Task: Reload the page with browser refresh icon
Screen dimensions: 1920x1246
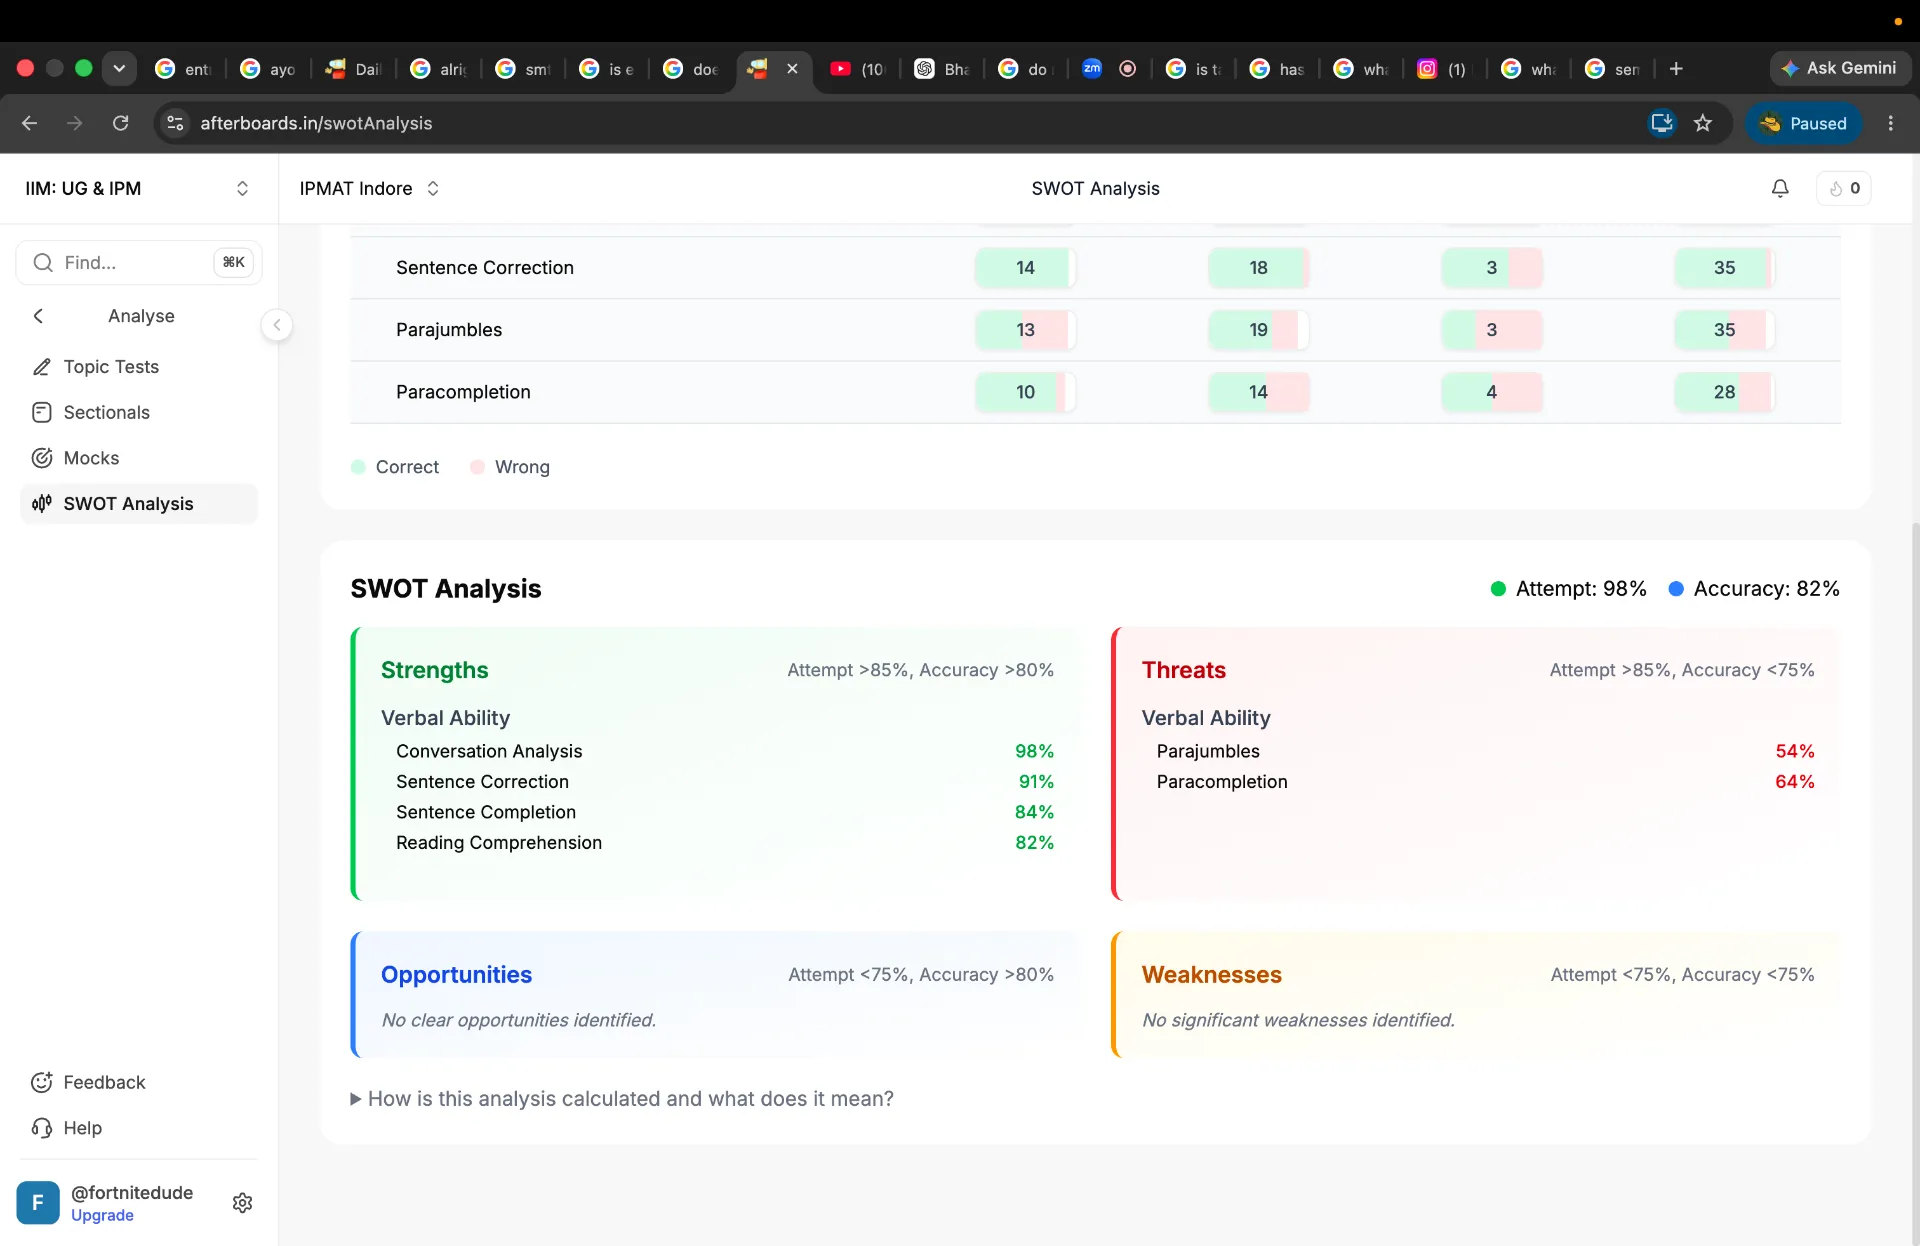Action: pos(120,123)
